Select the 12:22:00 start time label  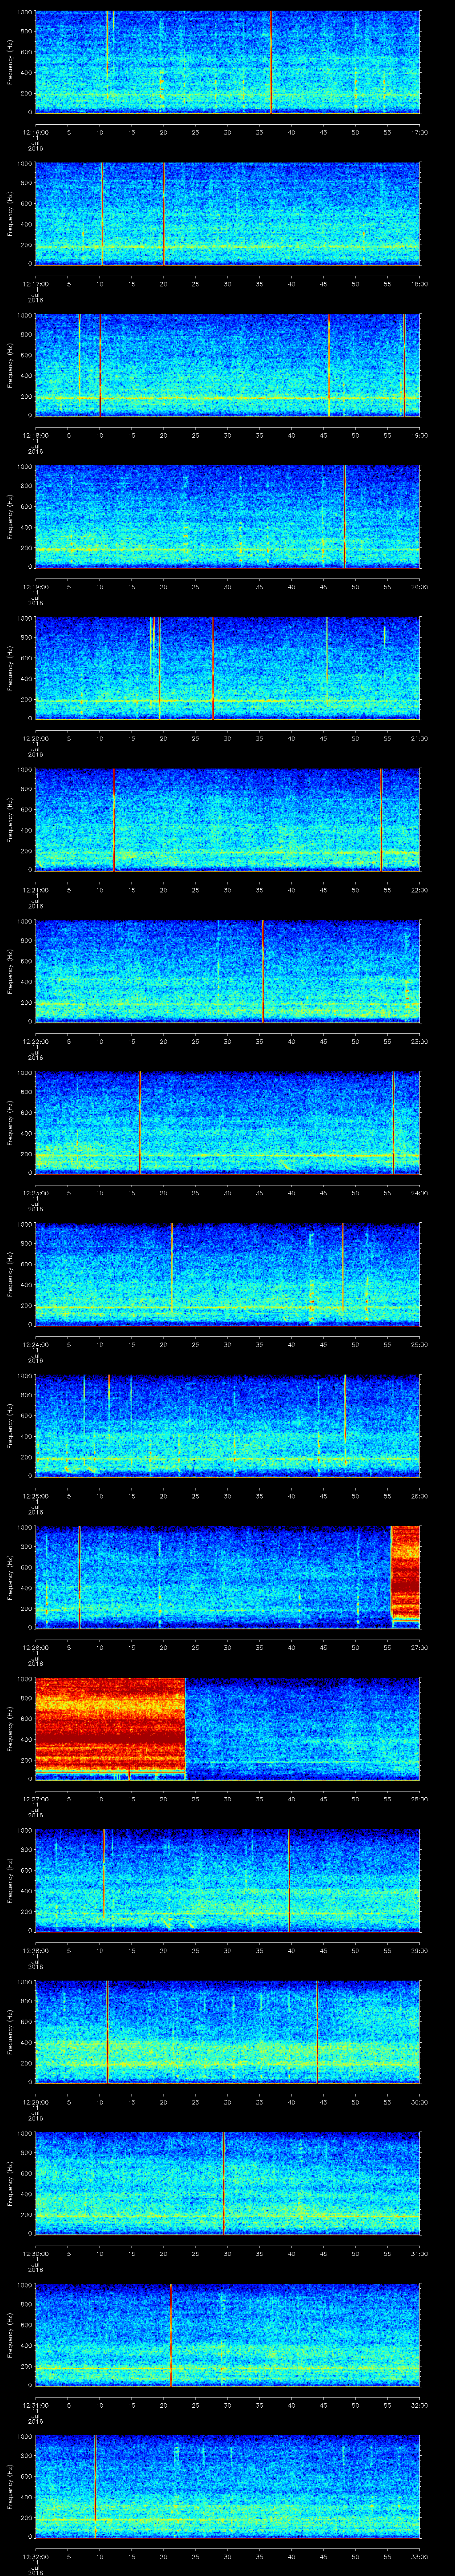point(35,1041)
